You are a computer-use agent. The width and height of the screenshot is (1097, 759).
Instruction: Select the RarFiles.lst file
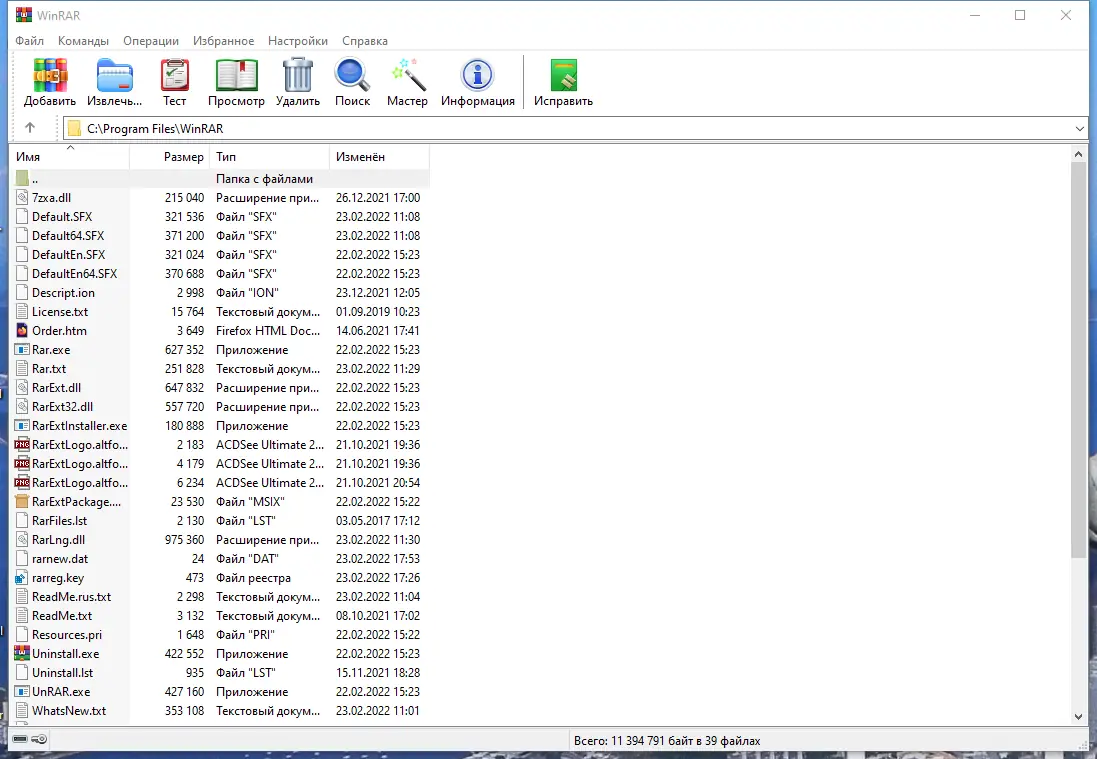(x=221, y=520)
